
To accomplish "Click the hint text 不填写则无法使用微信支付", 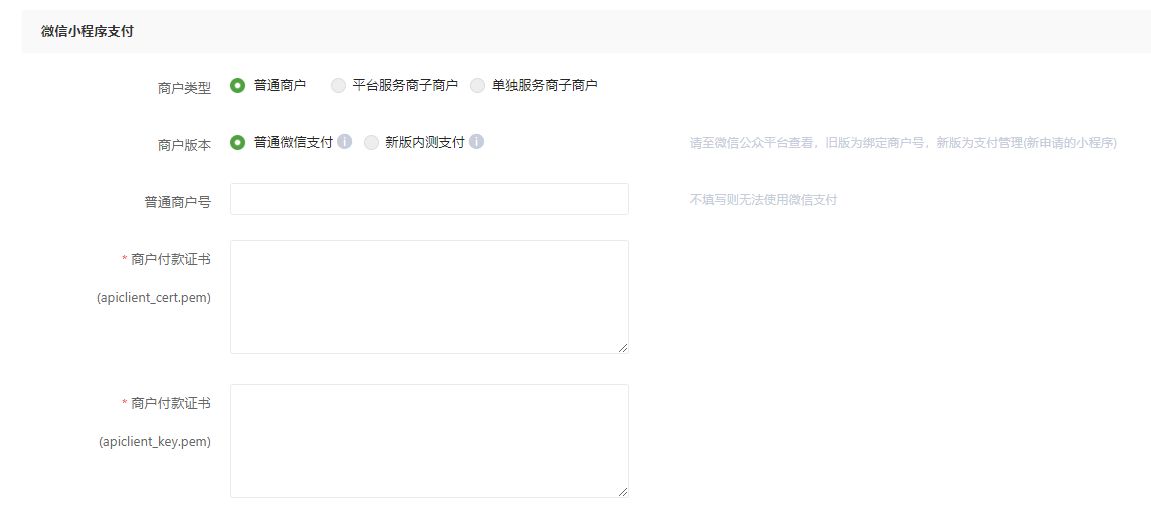I will pos(763,200).
